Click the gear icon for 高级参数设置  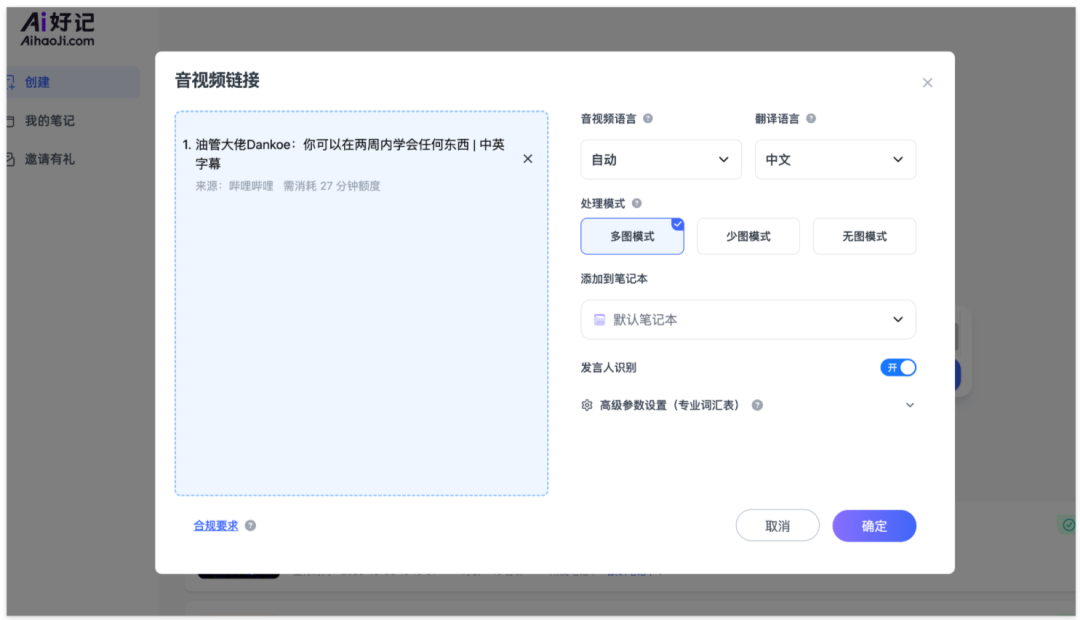(587, 406)
